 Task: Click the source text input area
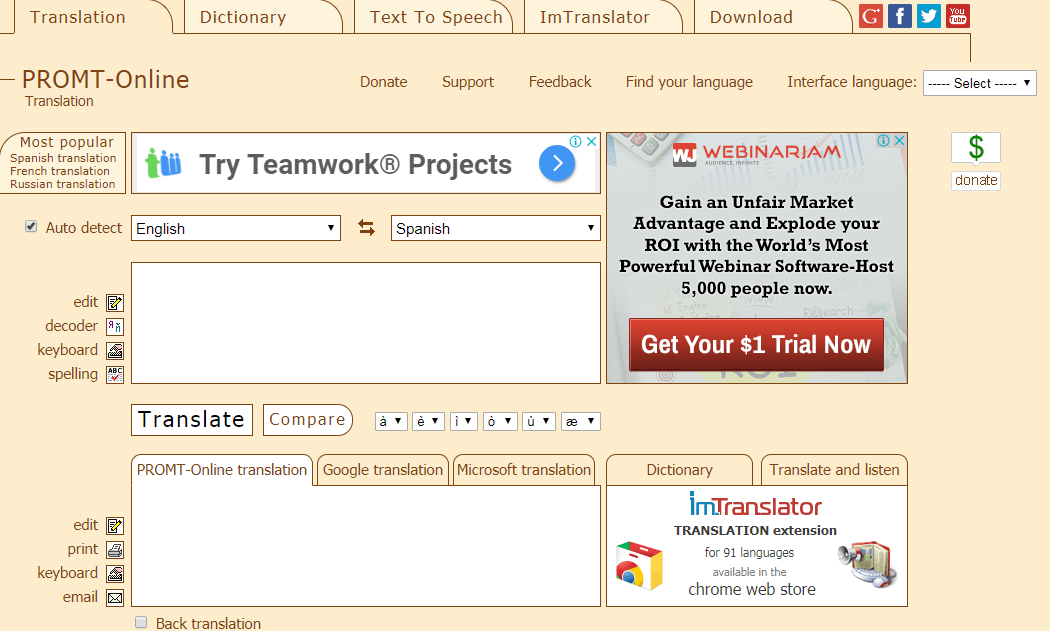366,323
